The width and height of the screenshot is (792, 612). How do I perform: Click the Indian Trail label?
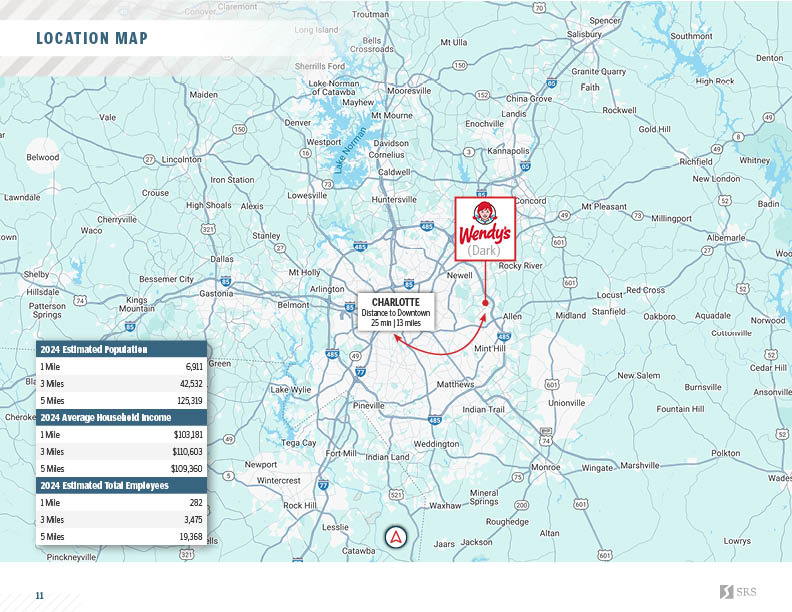483,410
